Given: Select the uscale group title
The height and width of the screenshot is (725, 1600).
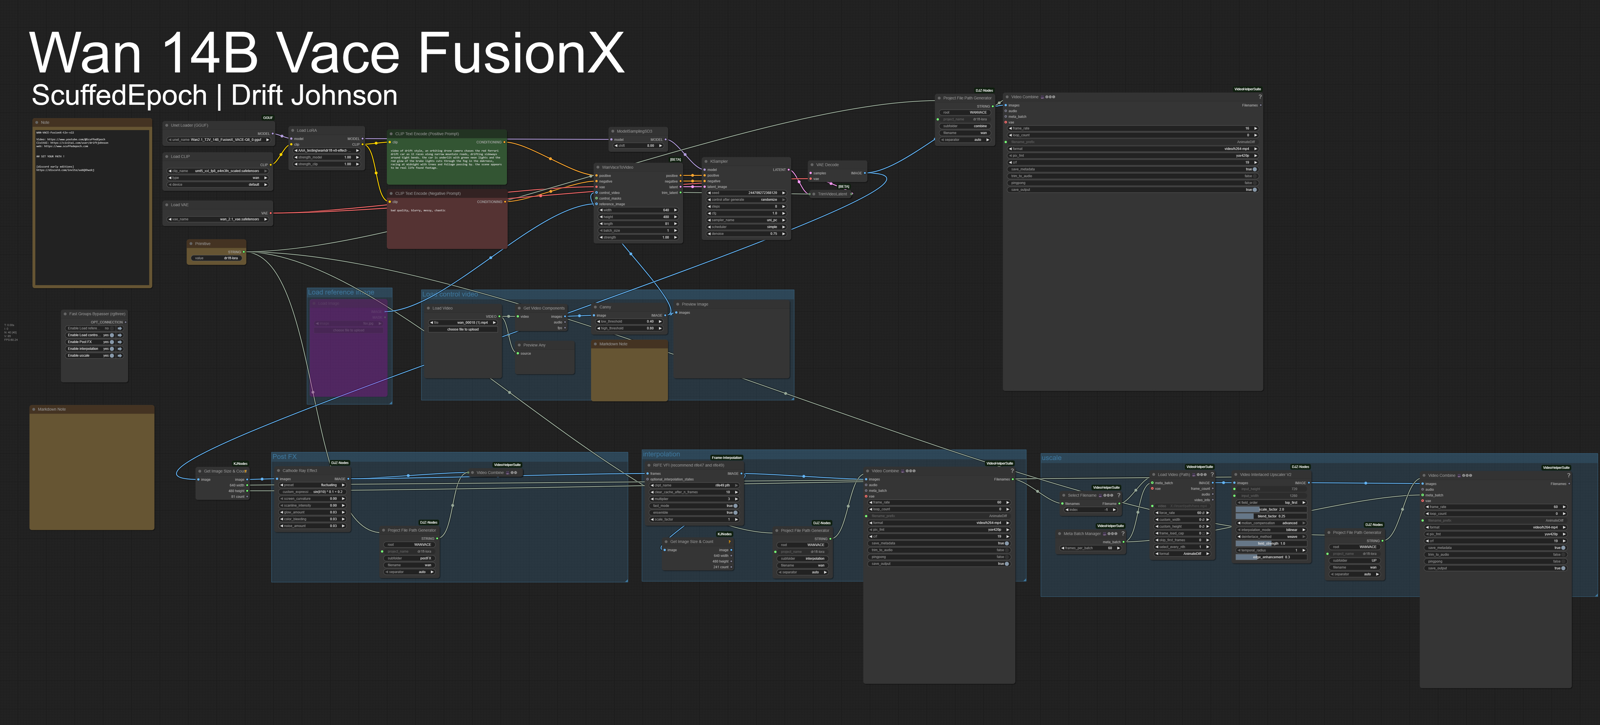Looking at the screenshot, I should pyautogui.click(x=1052, y=457).
